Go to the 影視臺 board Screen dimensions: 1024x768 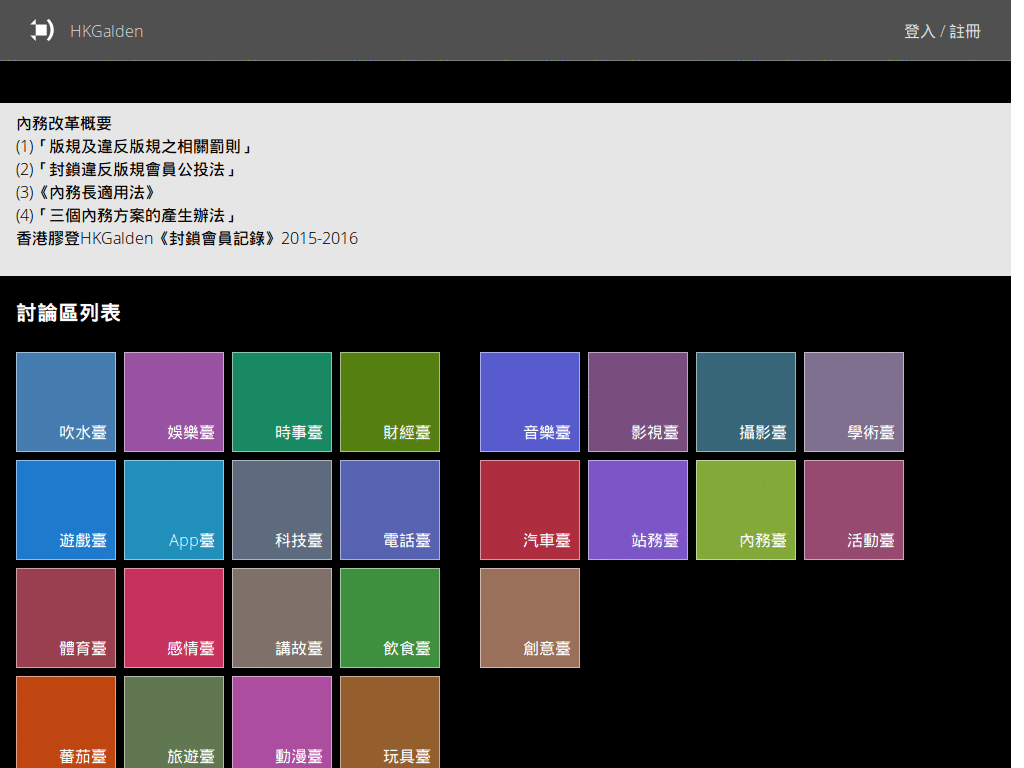638,402
